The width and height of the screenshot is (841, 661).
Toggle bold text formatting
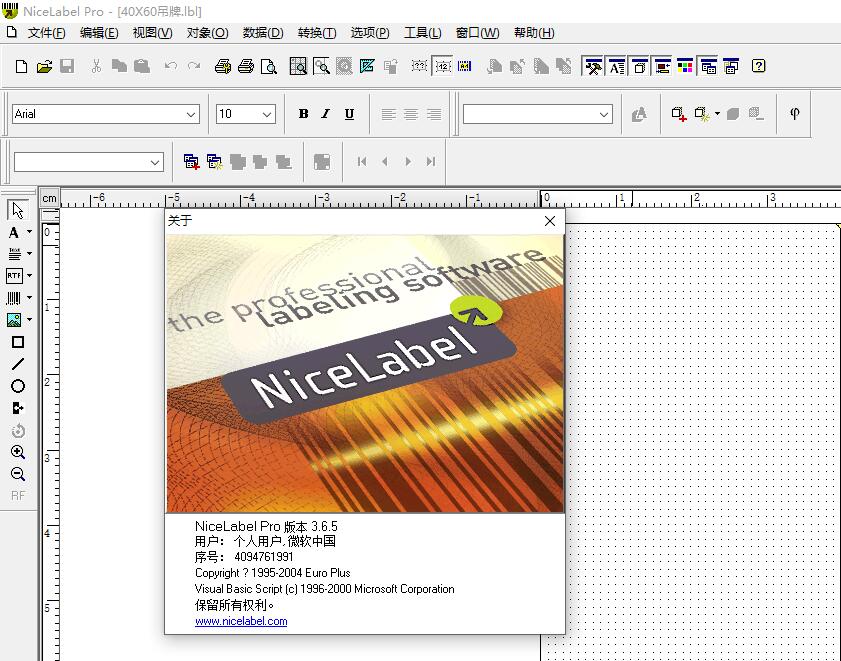pyautogui.click(x=303, y=113)
